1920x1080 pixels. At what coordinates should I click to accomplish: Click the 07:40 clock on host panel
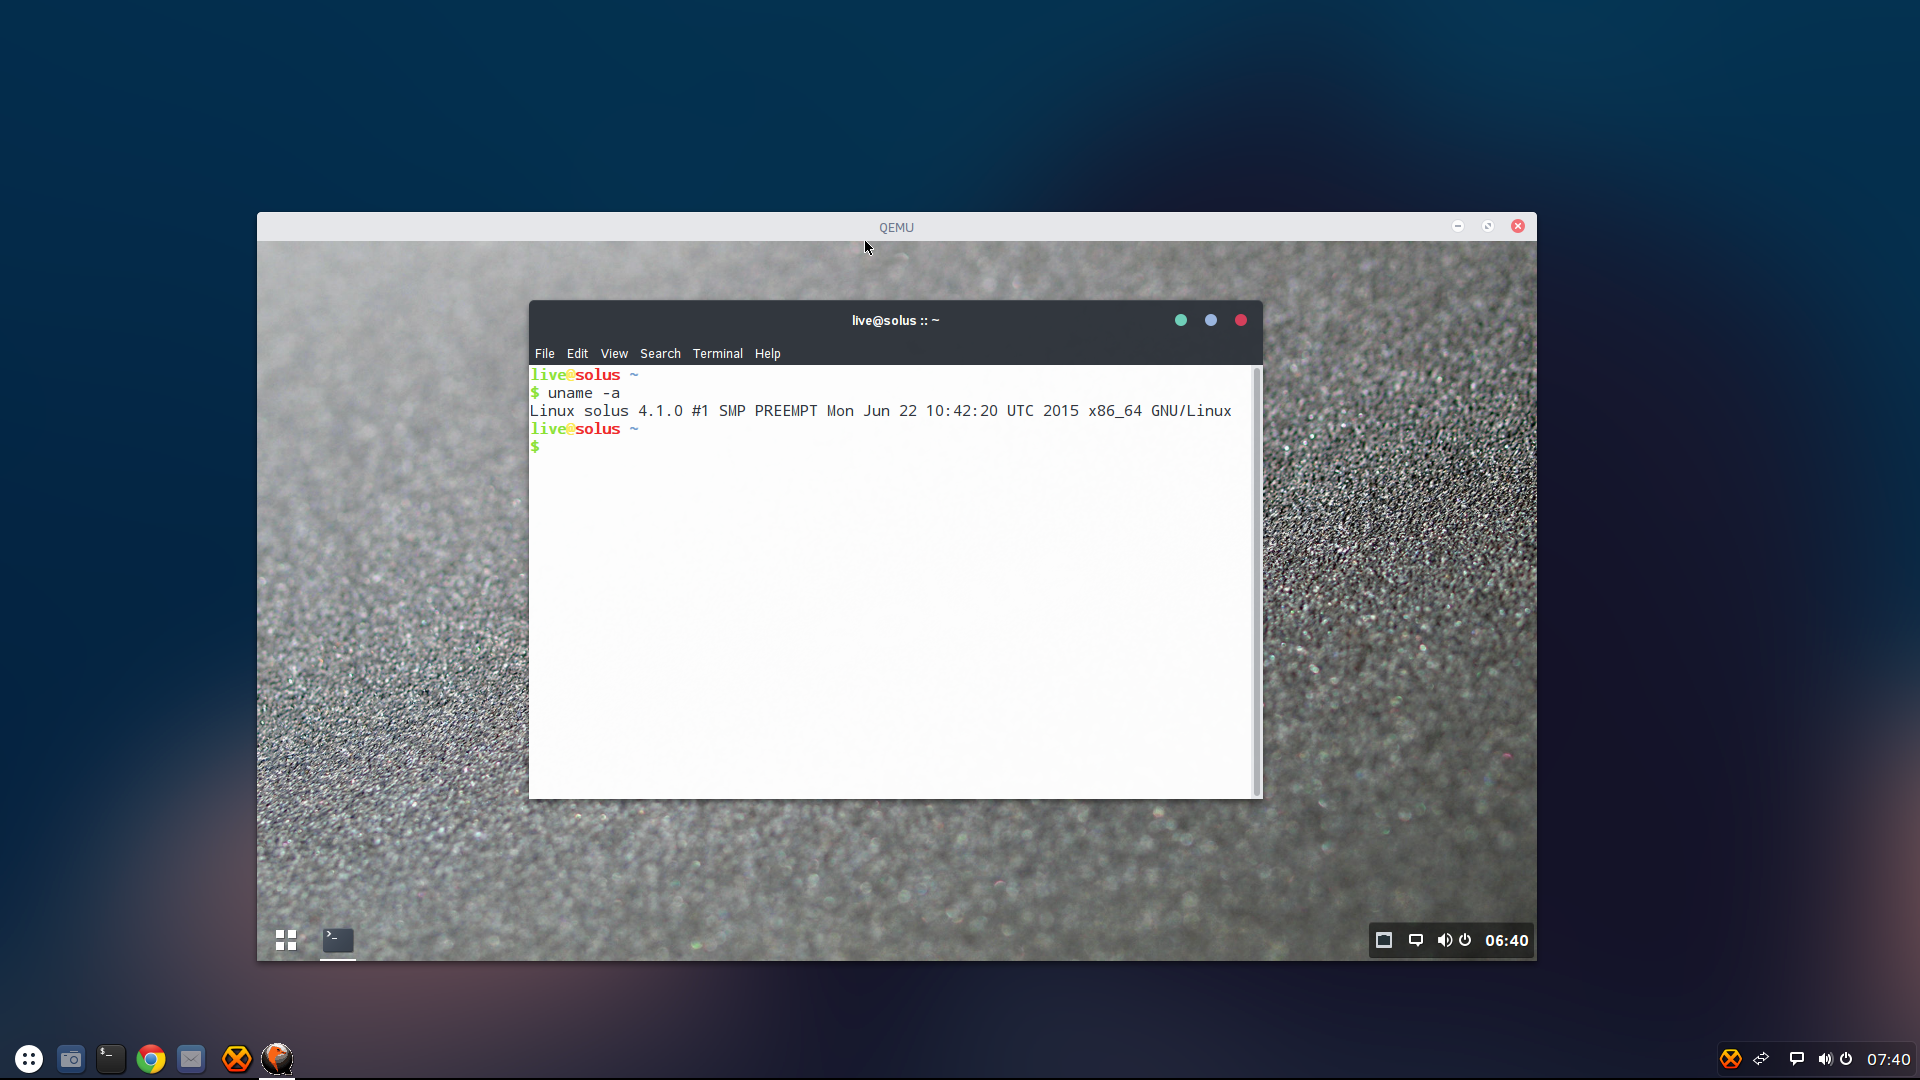click(x=1888, y=1059)
